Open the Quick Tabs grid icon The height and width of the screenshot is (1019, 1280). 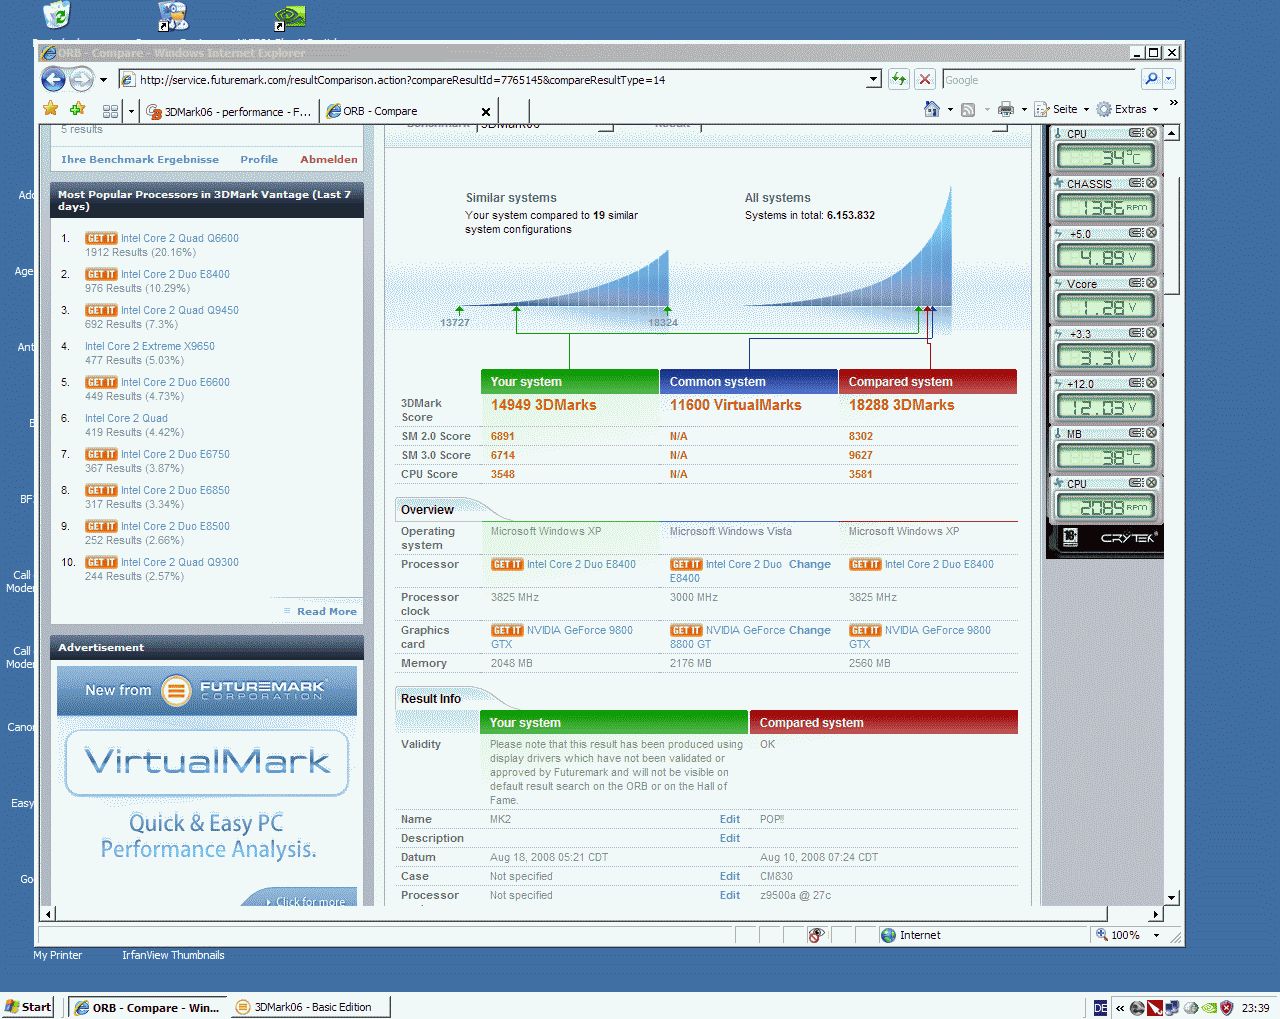[x=110, y=111]
